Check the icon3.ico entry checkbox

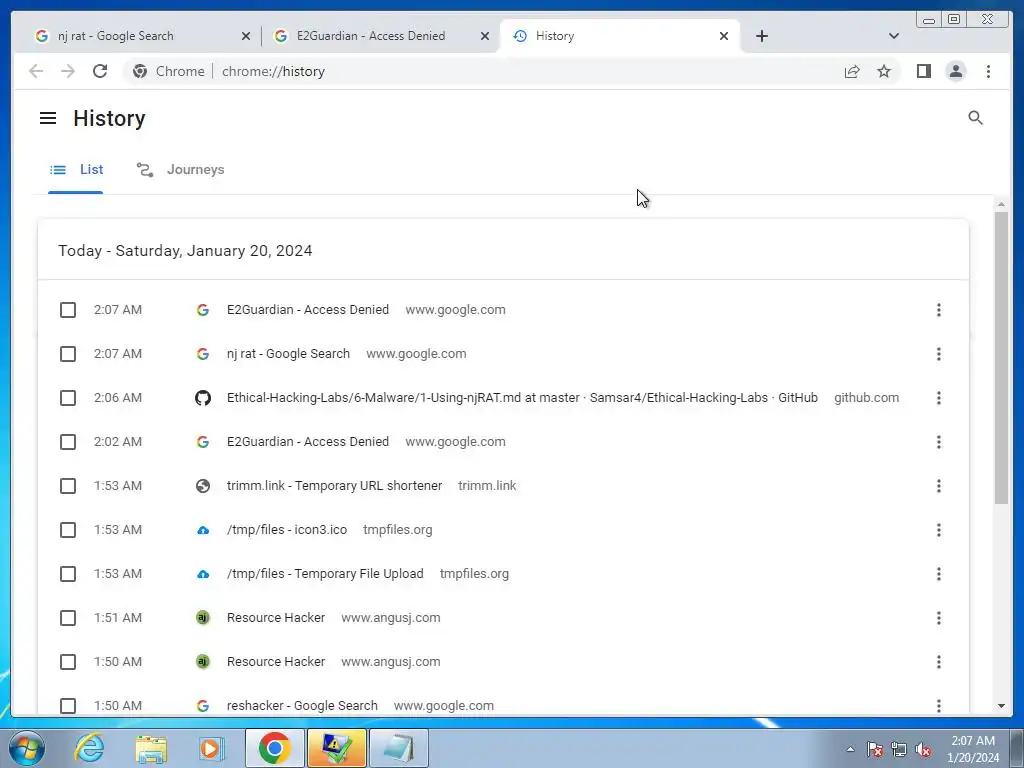tap(68, 530)
